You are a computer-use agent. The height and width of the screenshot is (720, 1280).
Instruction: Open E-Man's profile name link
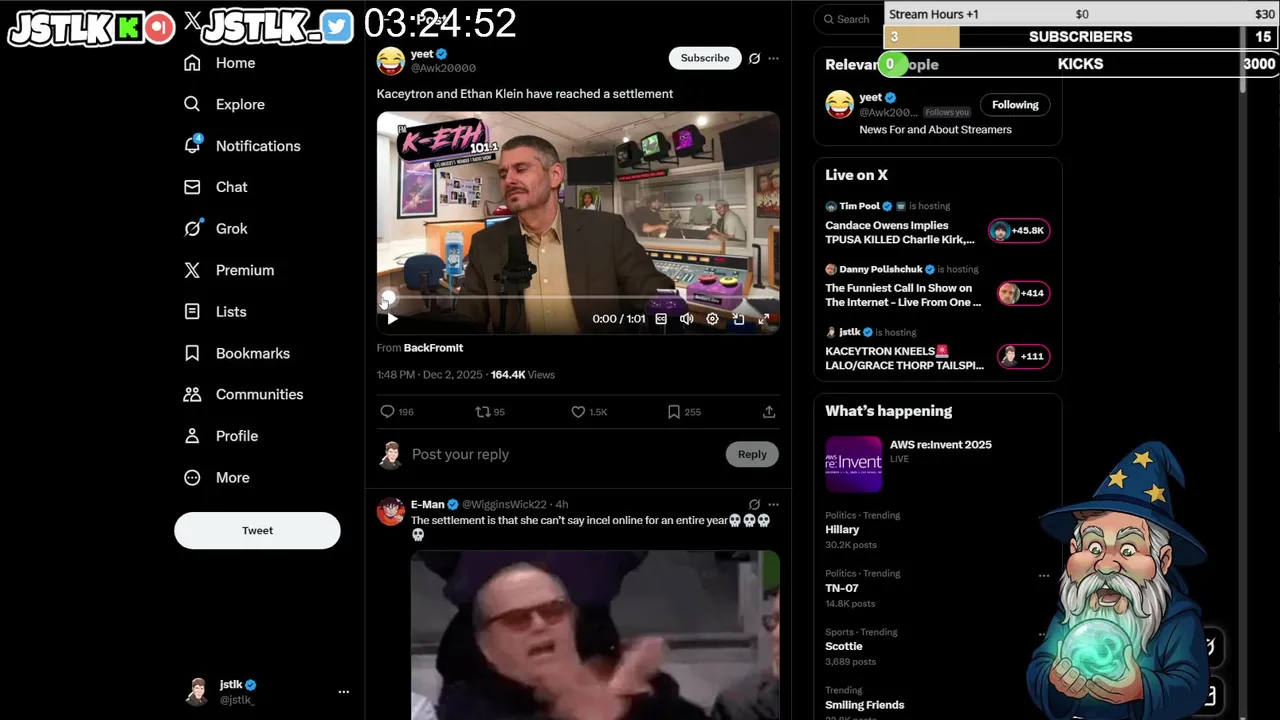[x=427, y=505]
